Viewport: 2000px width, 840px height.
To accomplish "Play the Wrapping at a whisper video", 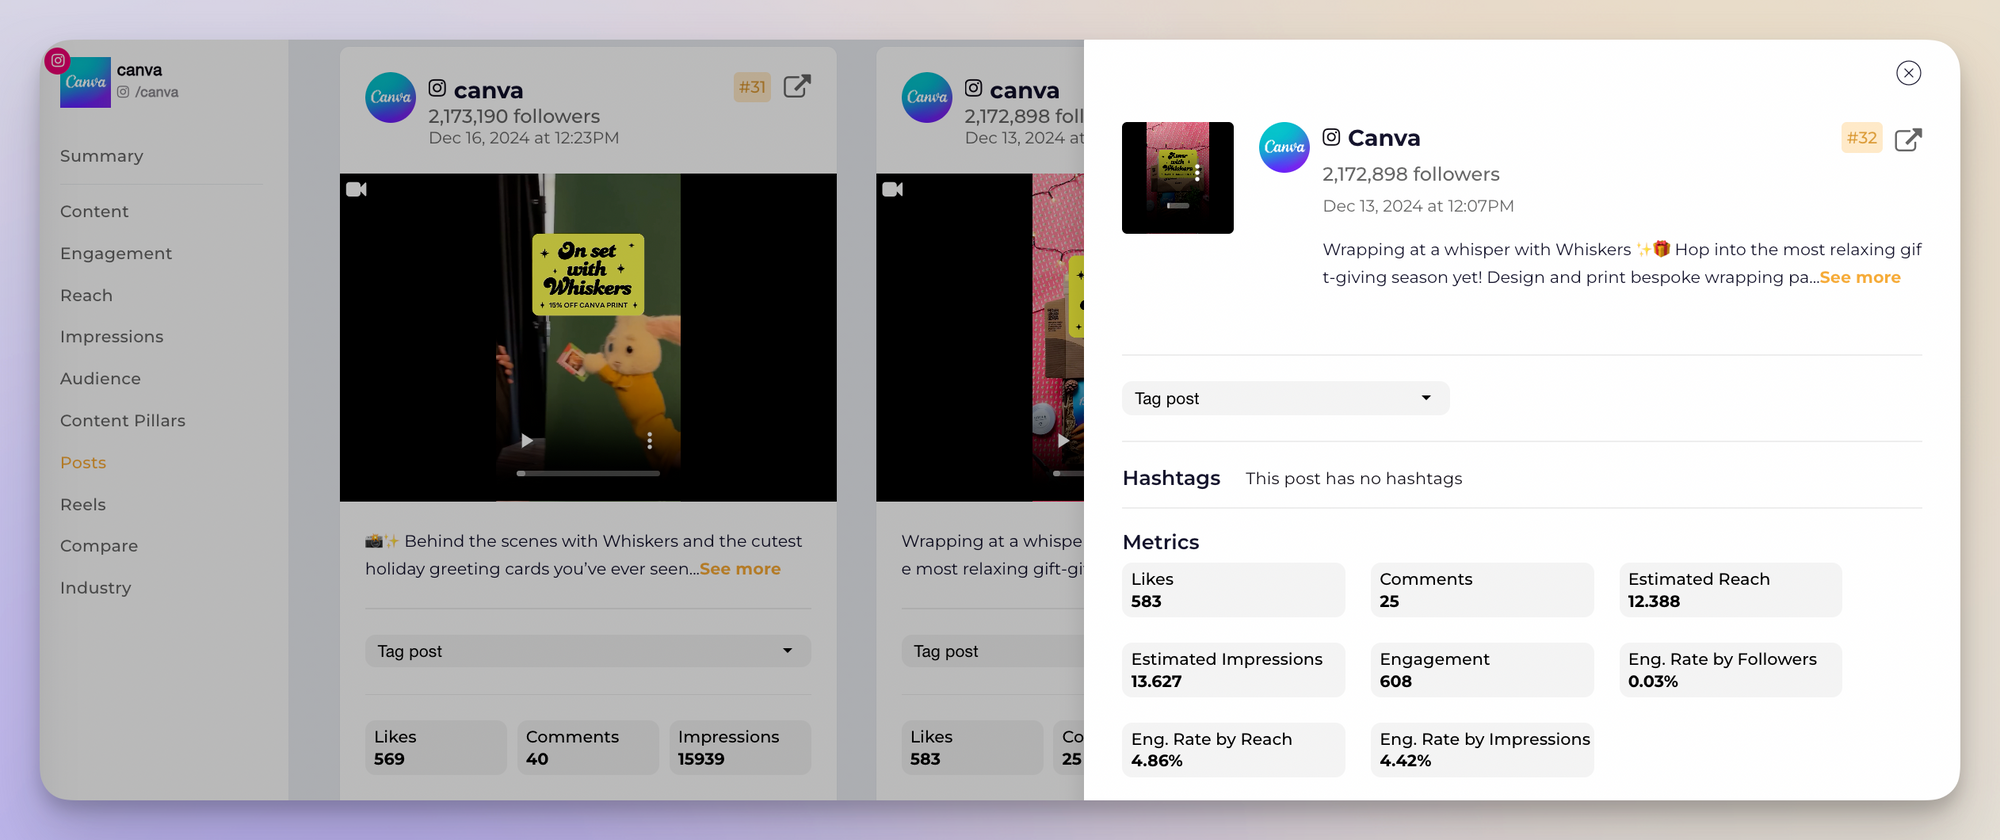I will pos(1063,441).
